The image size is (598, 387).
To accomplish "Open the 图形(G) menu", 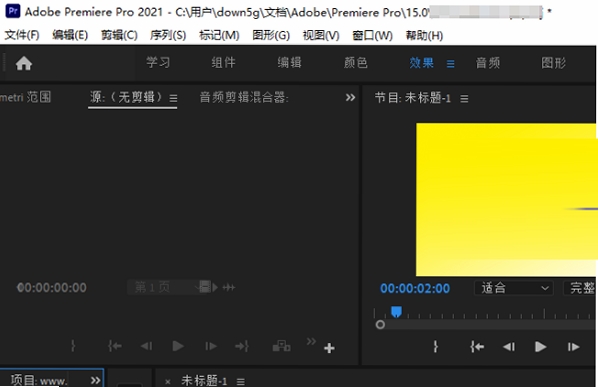I will coord(271,35).
